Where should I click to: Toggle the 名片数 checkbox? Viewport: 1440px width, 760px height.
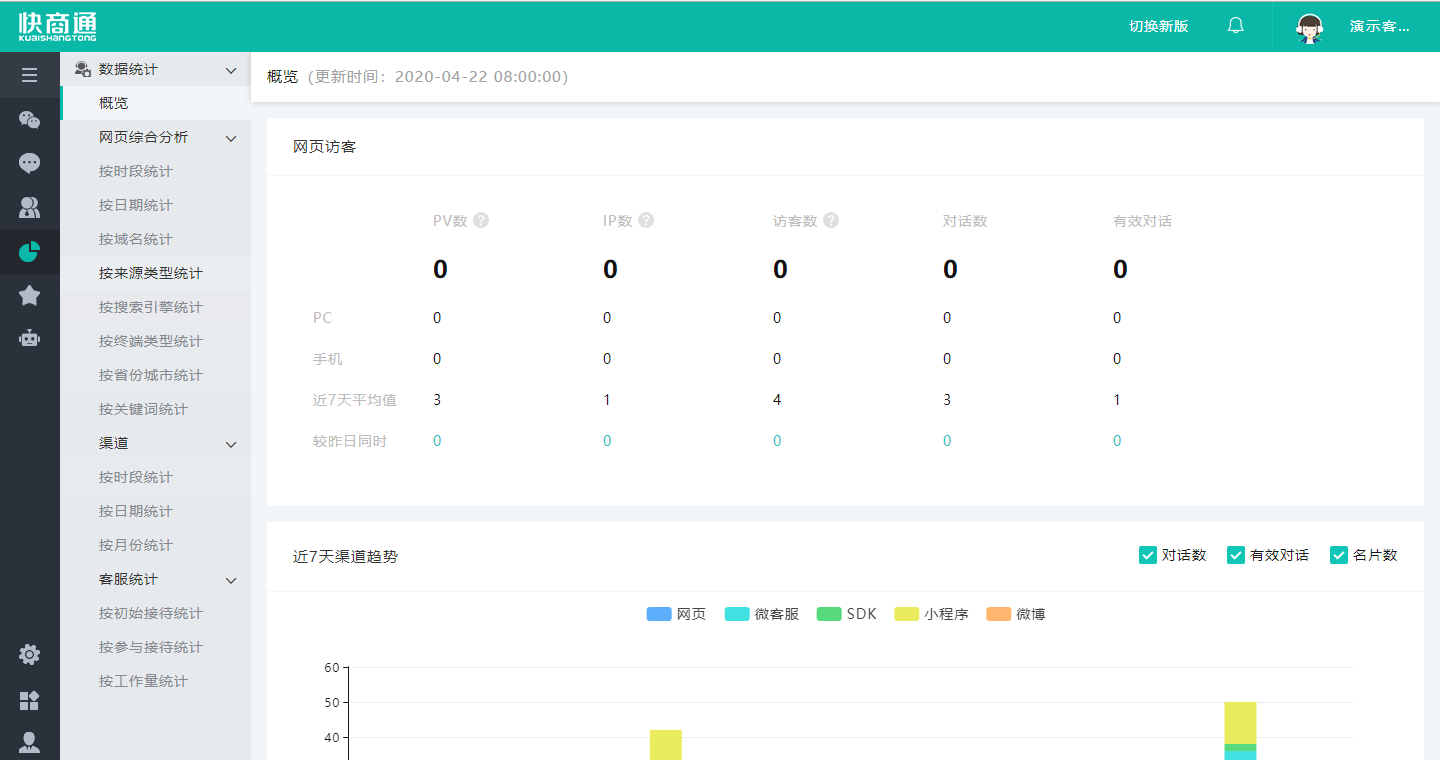pyautogui.click(x=1339, y=555)
